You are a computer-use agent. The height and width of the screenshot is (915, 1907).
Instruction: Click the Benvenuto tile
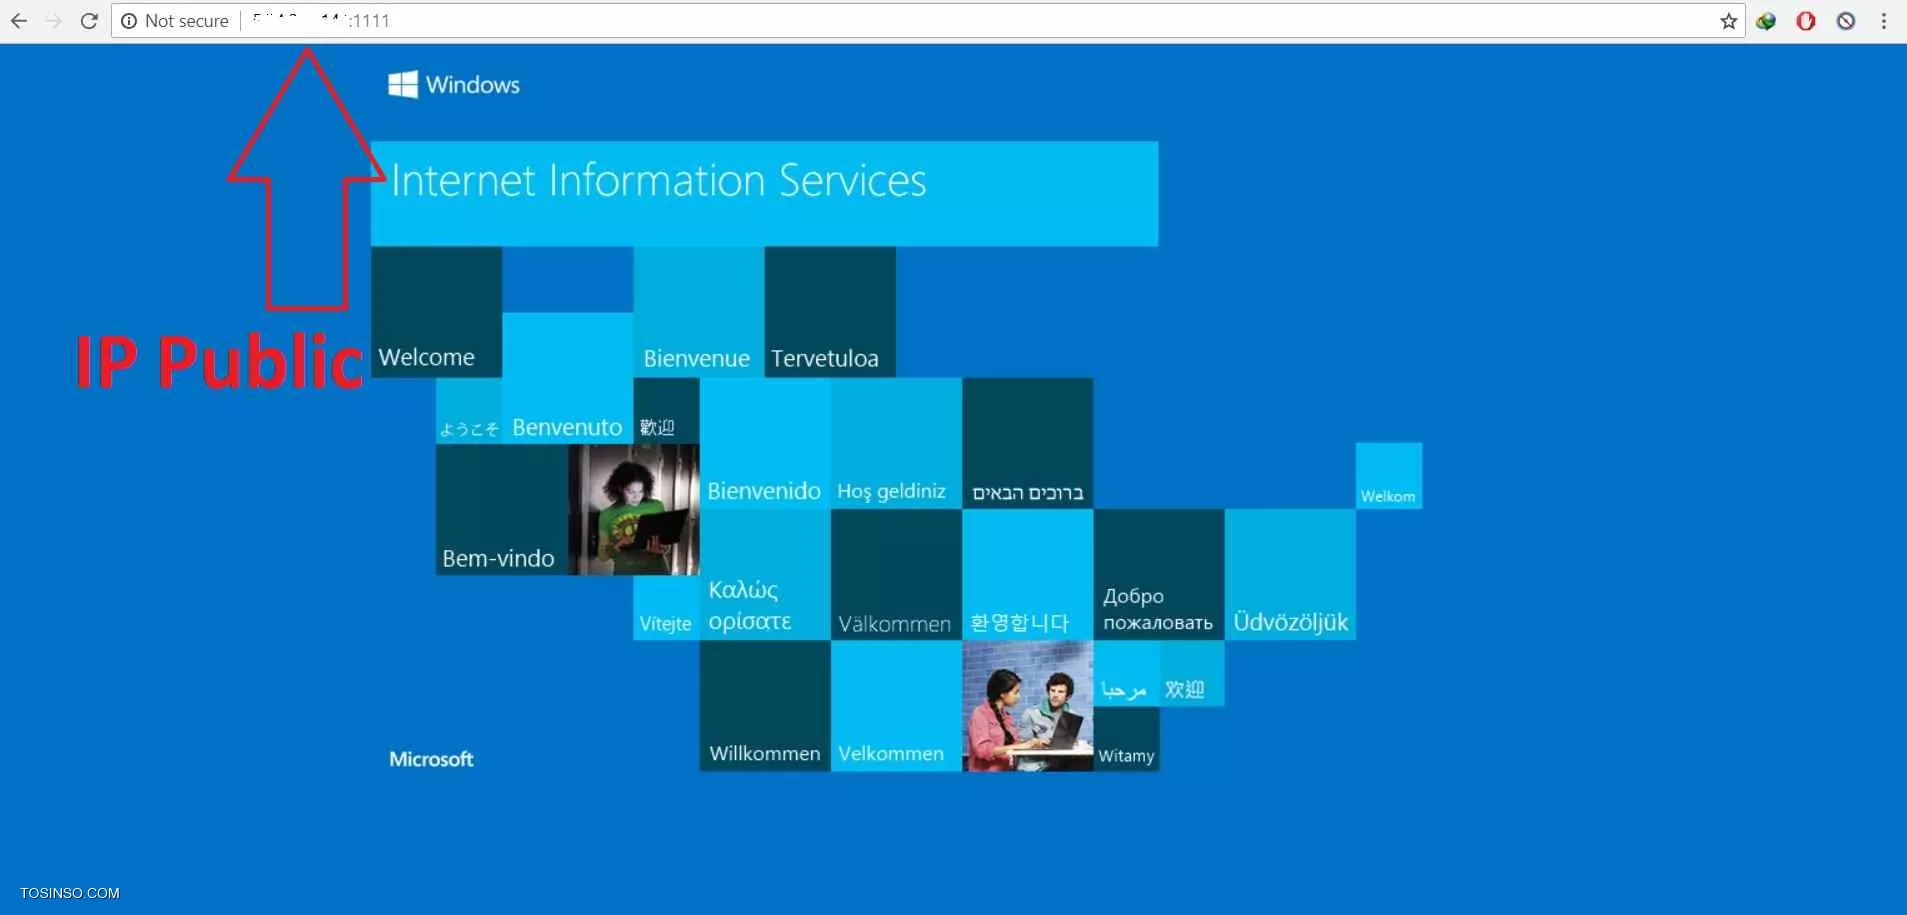point(567,378)
